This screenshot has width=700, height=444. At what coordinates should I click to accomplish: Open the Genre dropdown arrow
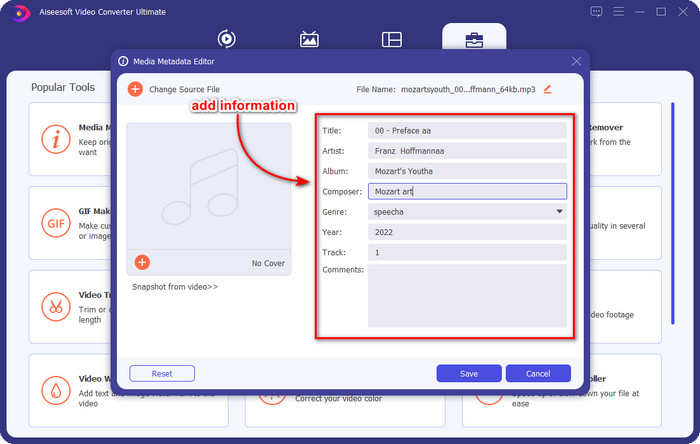pos(559,212)
